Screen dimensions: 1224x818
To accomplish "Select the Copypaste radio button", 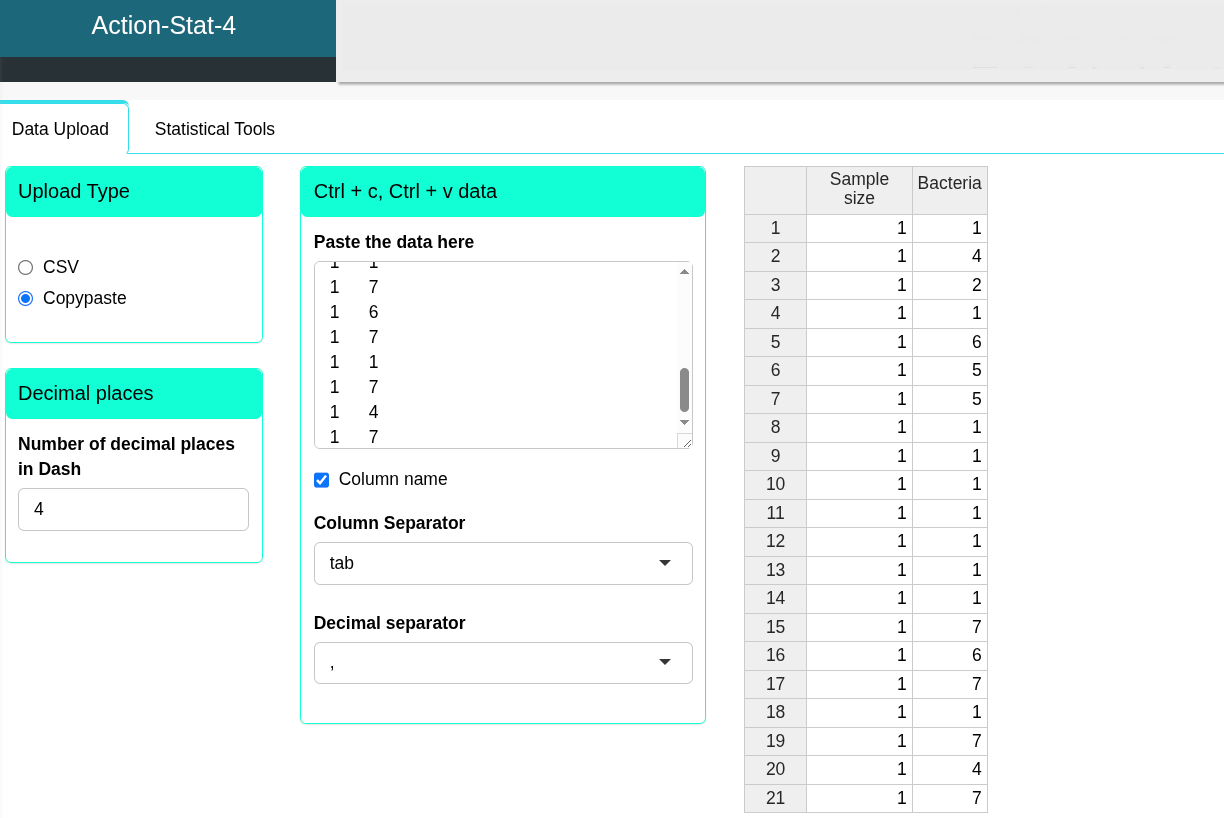I will click(26, 298).
